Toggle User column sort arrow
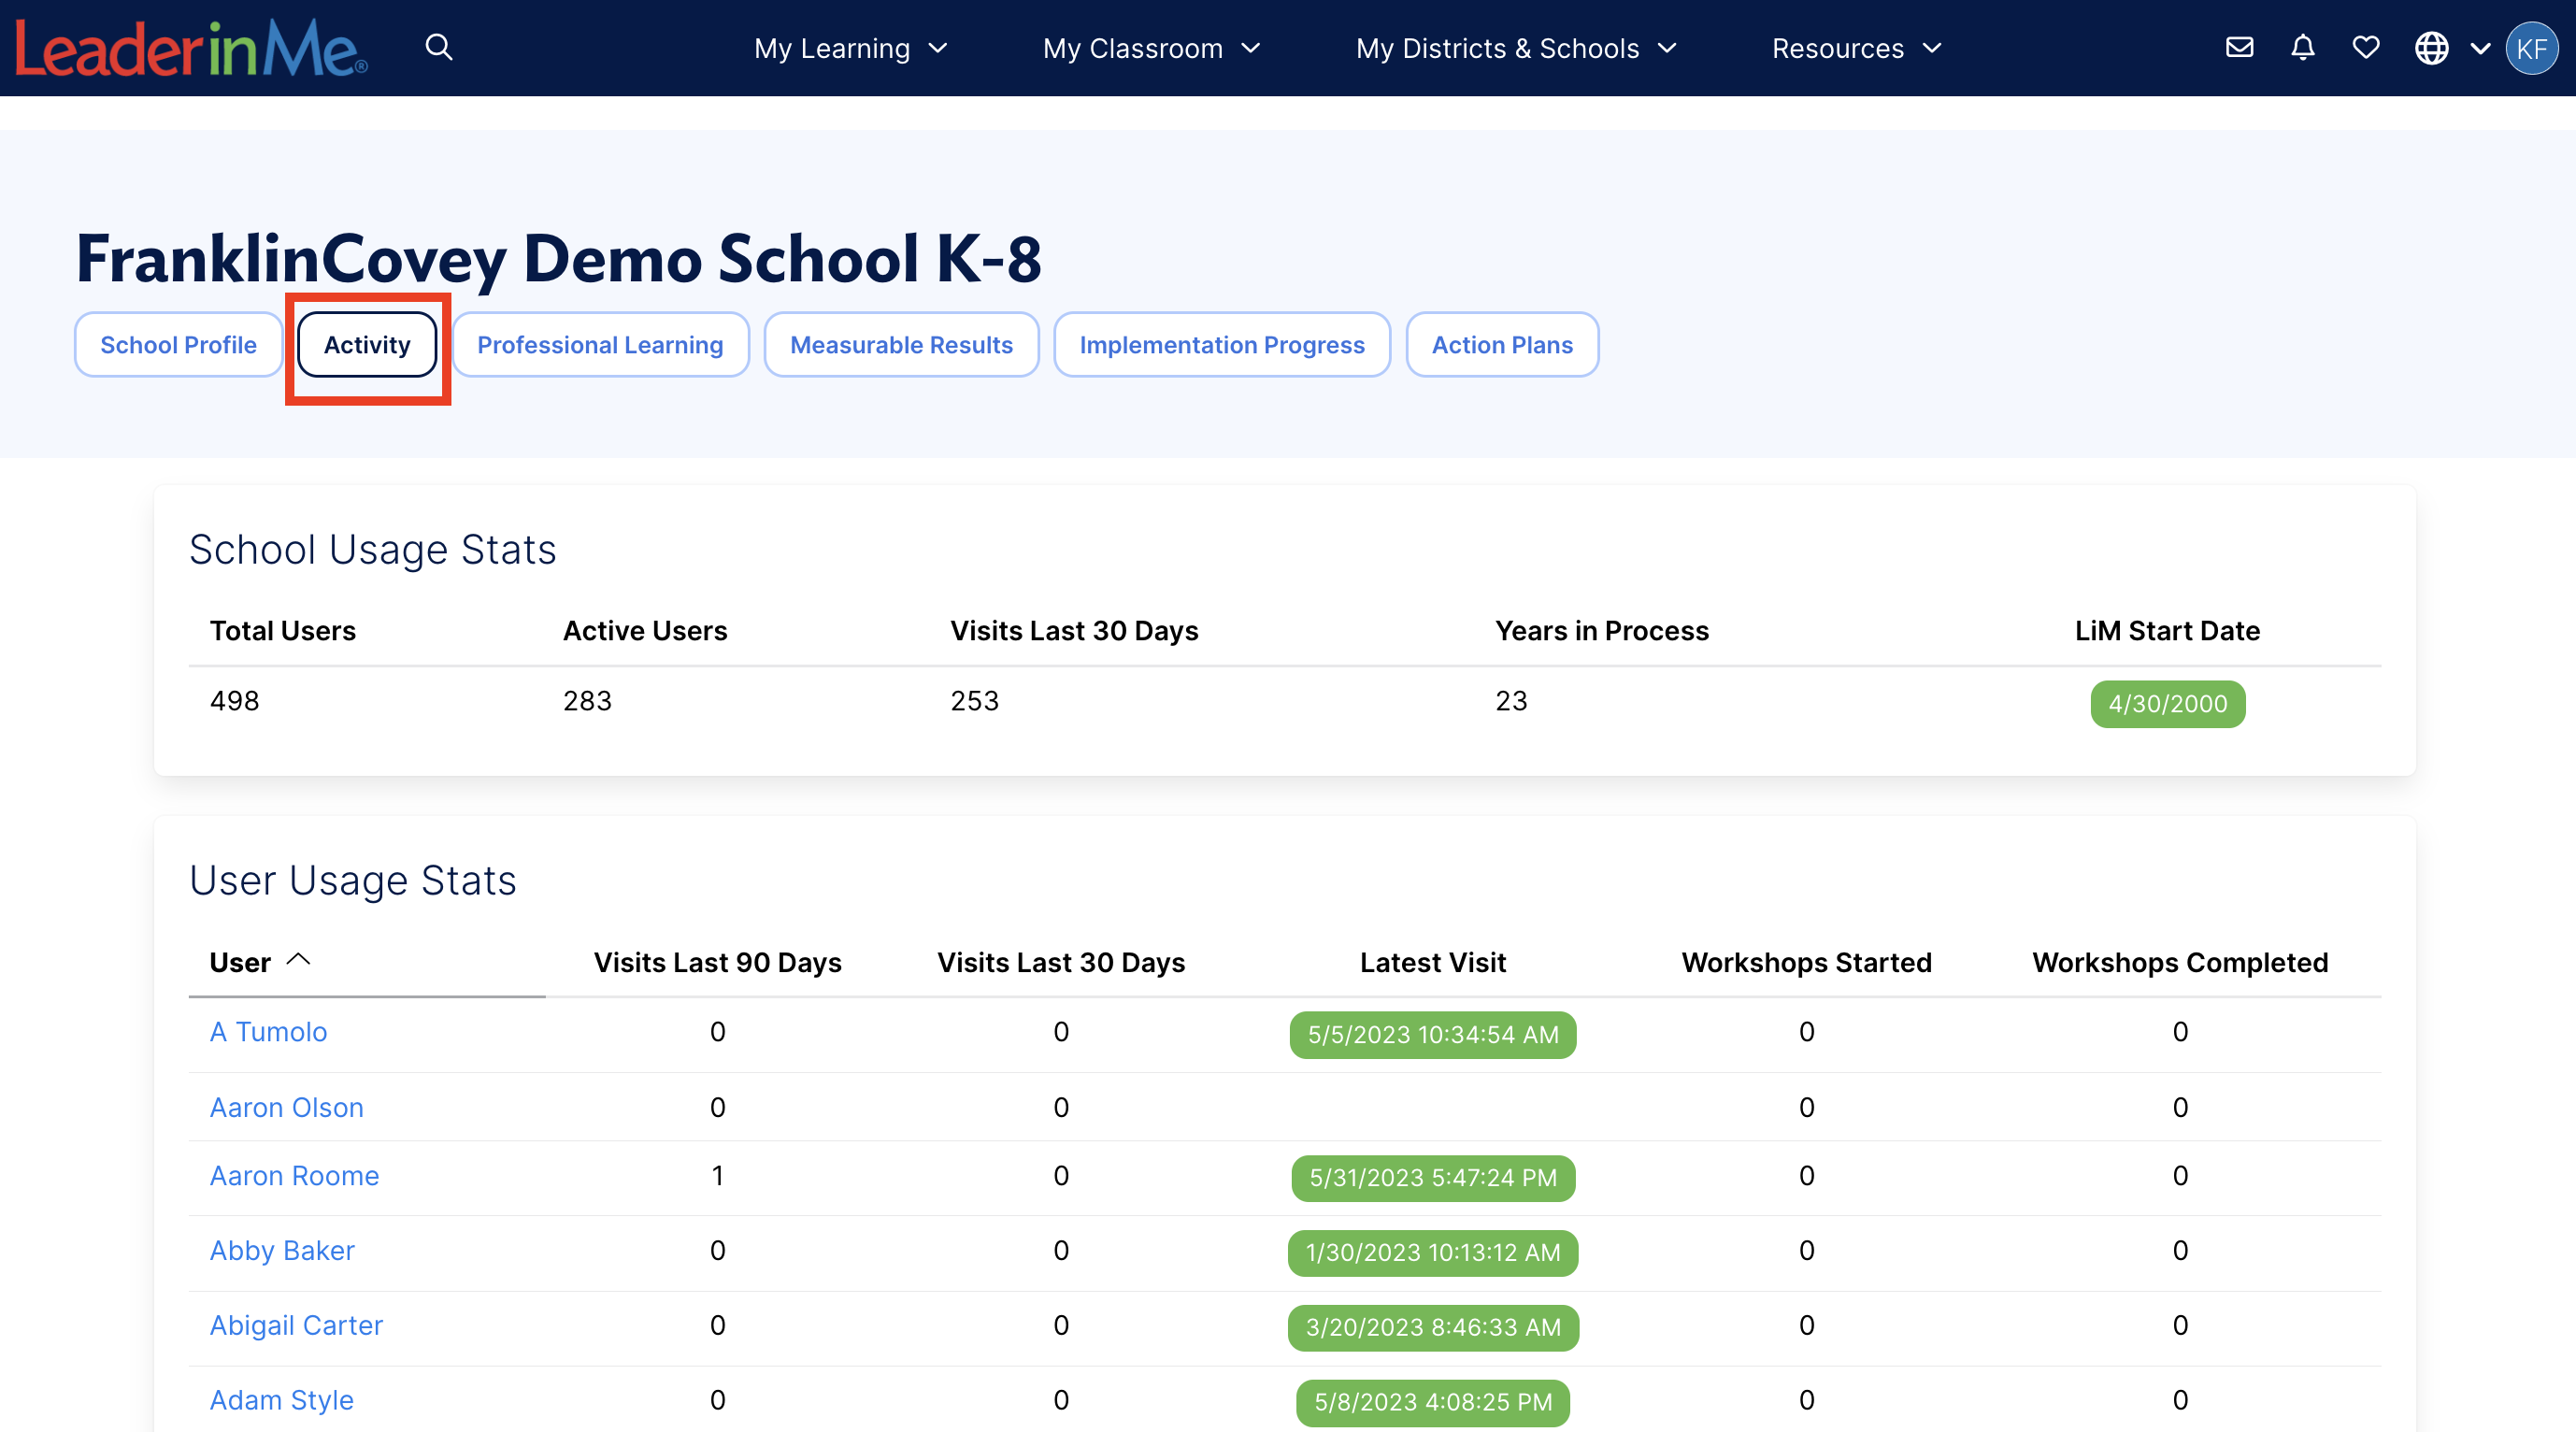 298,960
